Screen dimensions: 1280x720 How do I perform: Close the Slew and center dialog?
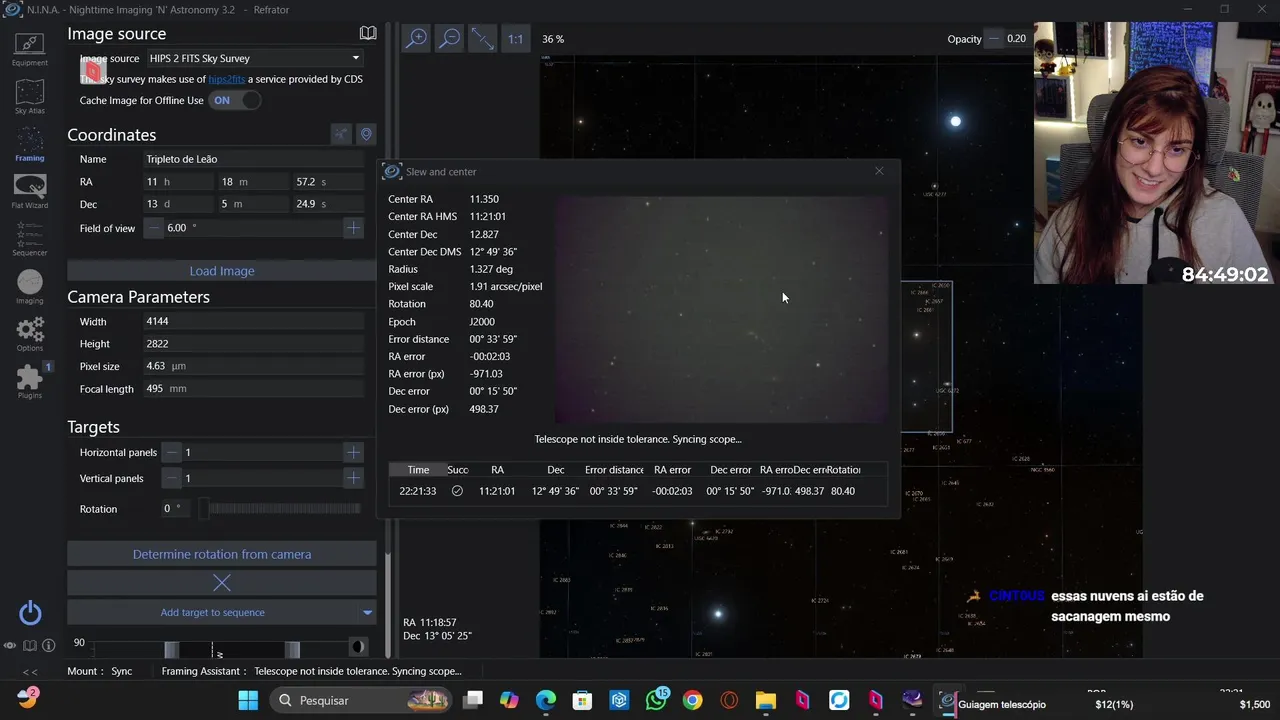(879, 171)
